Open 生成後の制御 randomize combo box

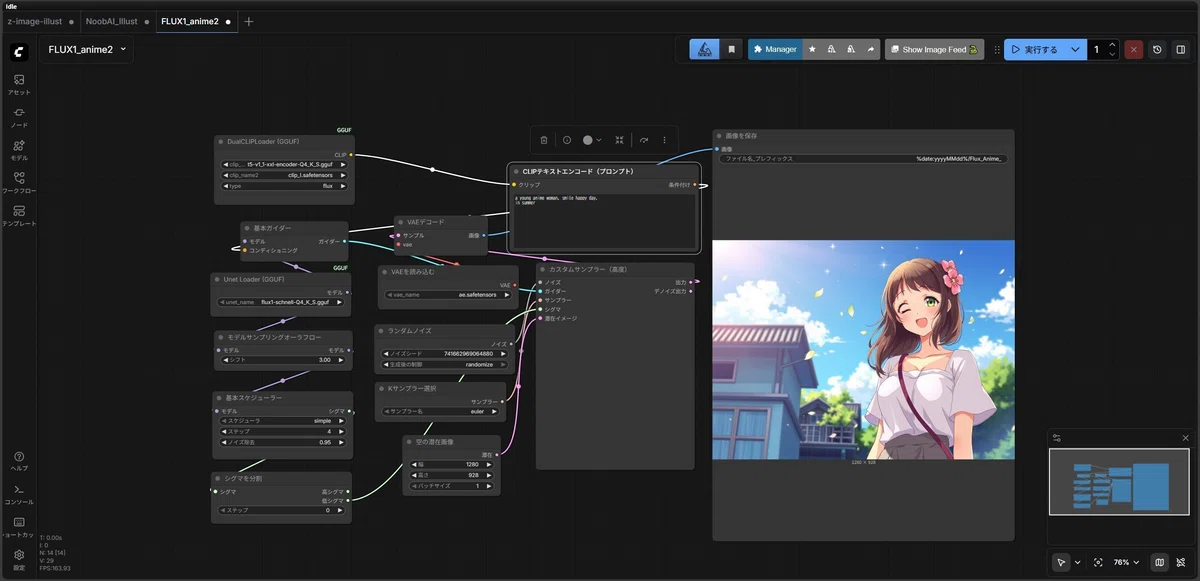(x=445, y=364)
